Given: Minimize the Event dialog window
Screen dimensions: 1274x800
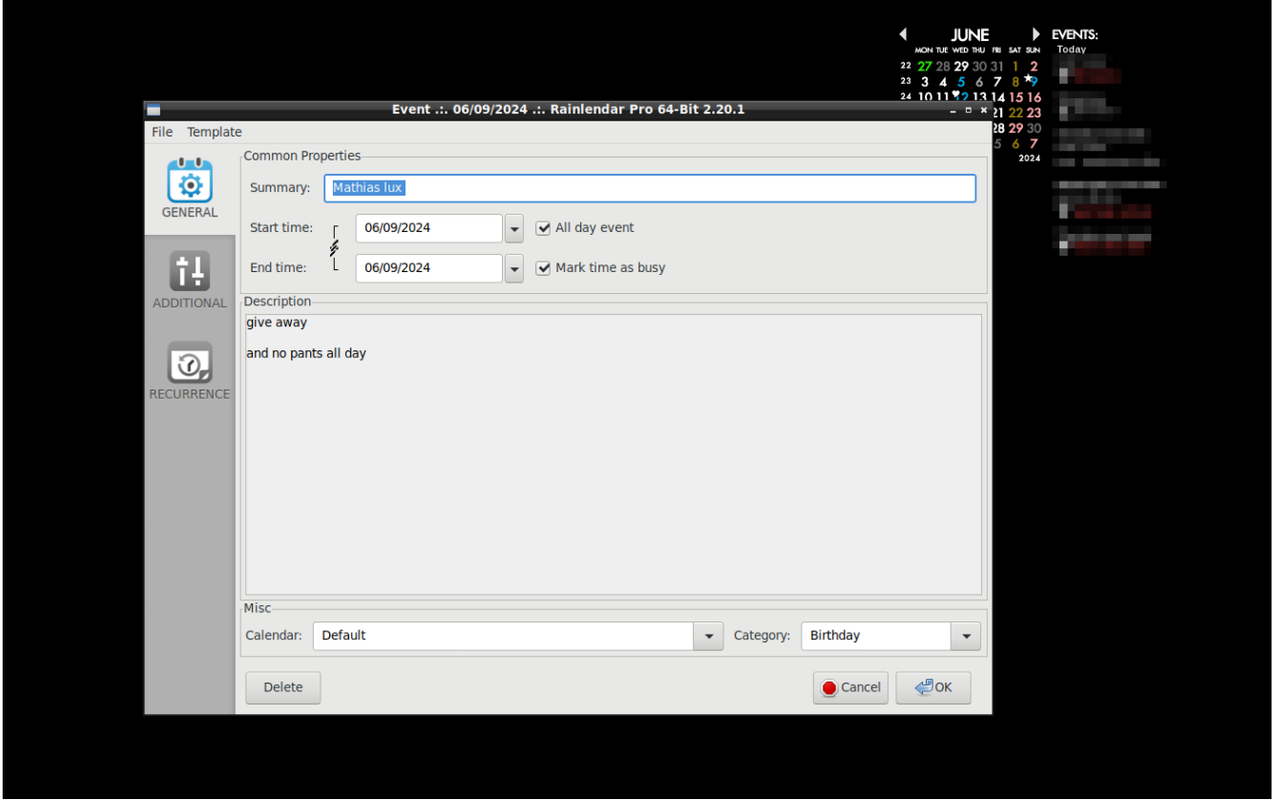Looking at the screenshot, I should 953,110.
